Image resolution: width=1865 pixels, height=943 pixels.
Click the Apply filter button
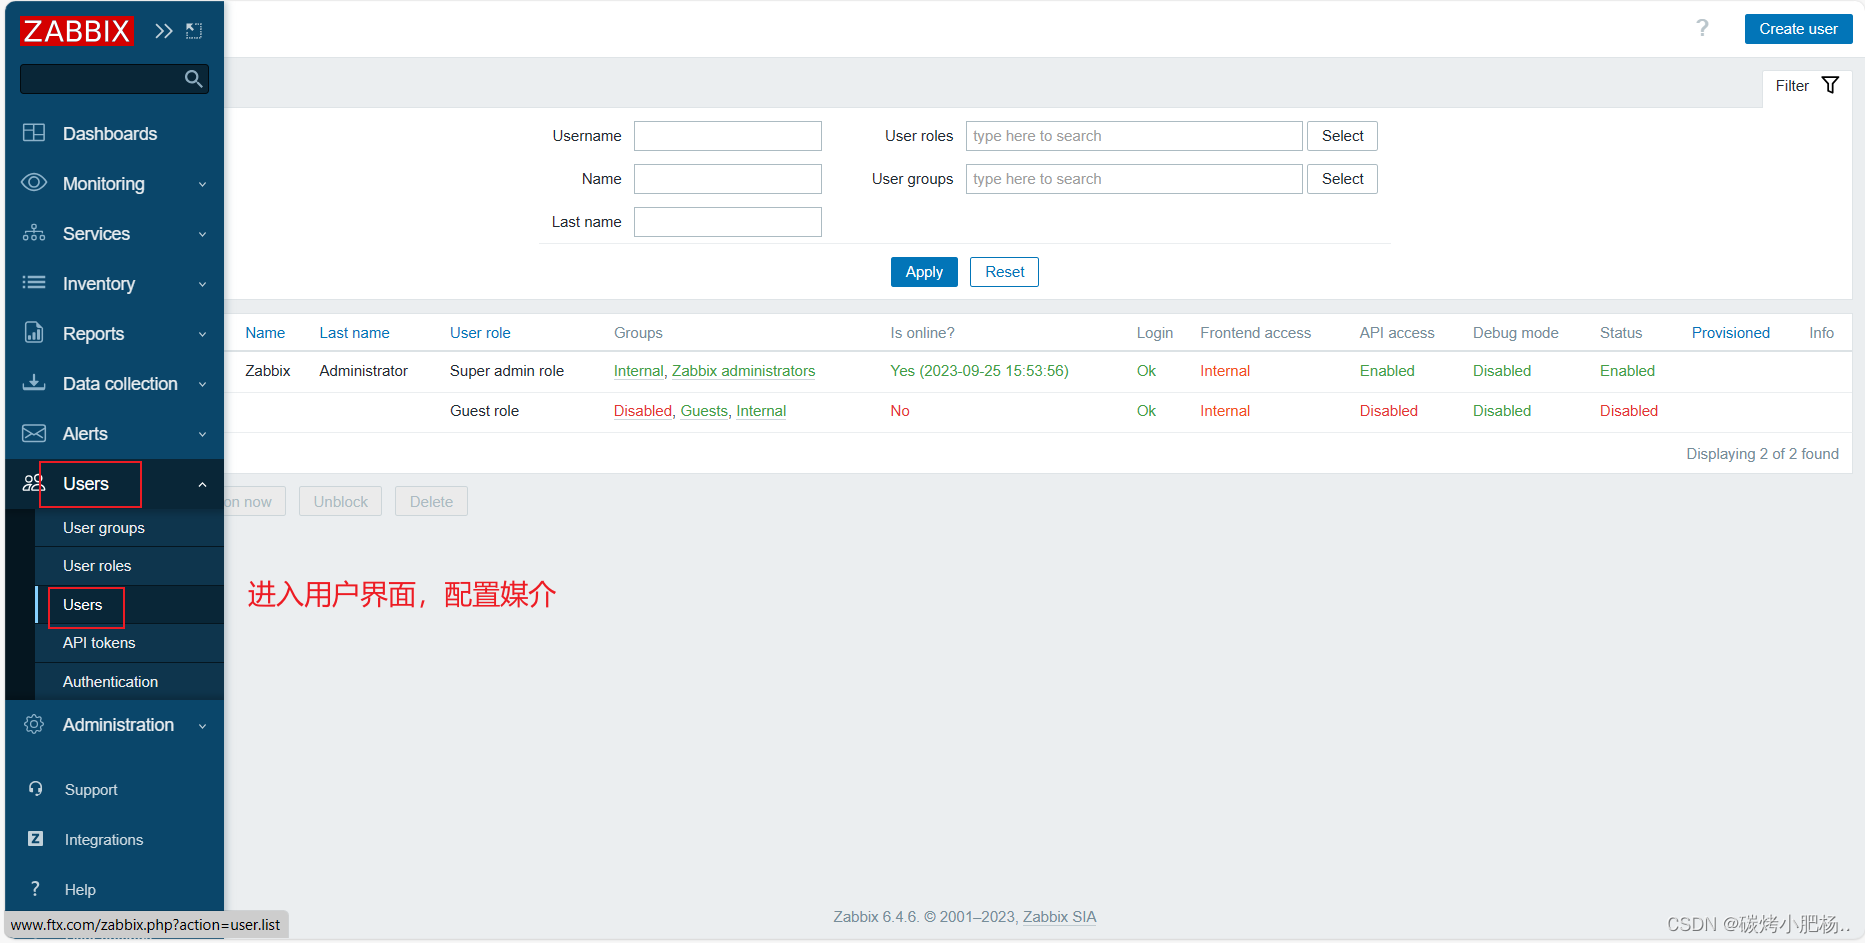tap(924, 272)
